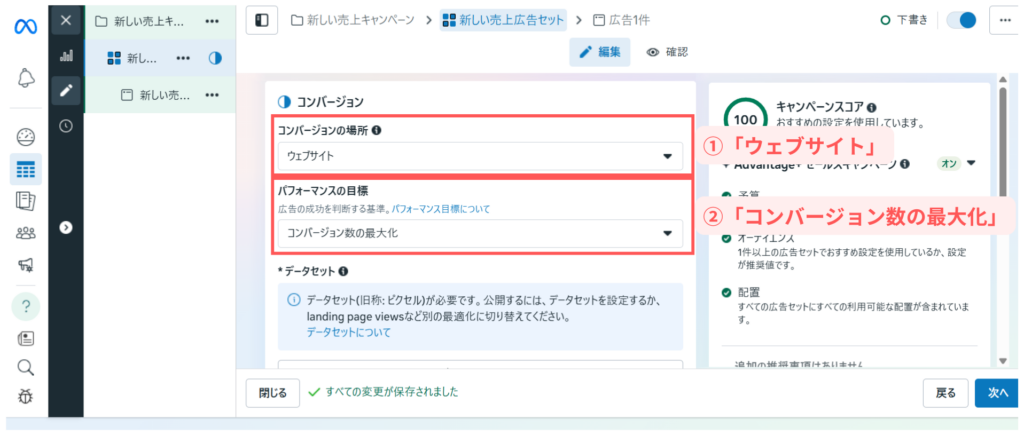Open notifications bell icon
The image size is (1024, 435).
tap(25, 78)
